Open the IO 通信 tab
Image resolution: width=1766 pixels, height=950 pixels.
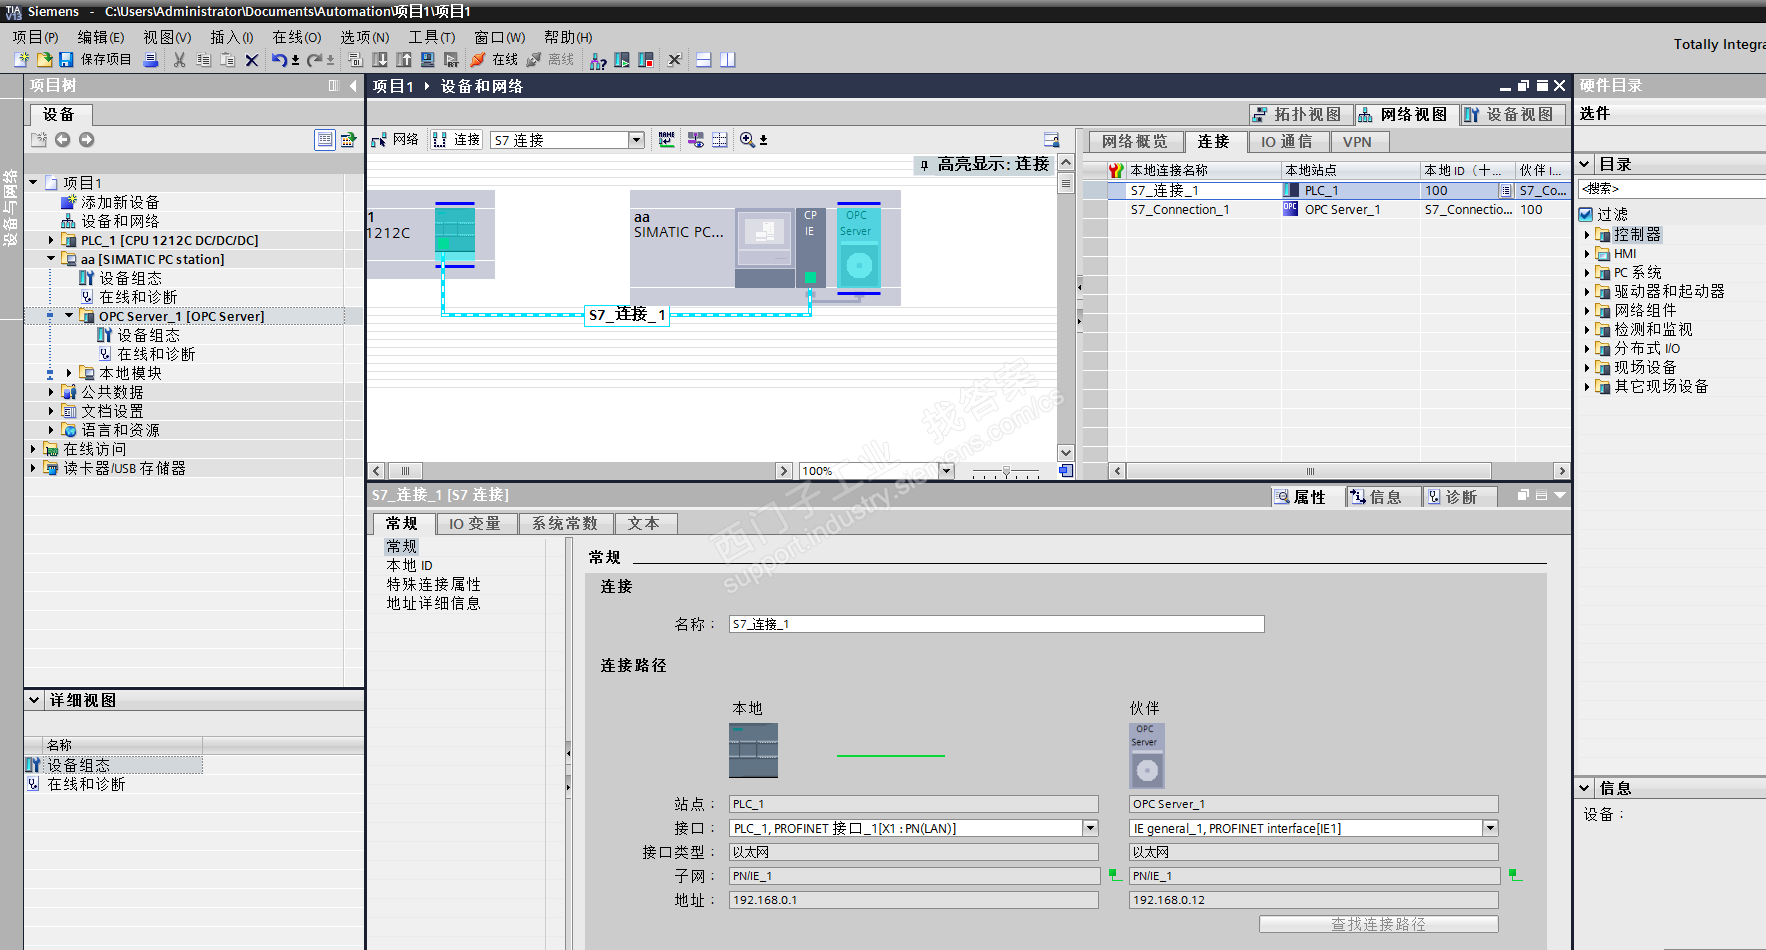pos(1286,142)
